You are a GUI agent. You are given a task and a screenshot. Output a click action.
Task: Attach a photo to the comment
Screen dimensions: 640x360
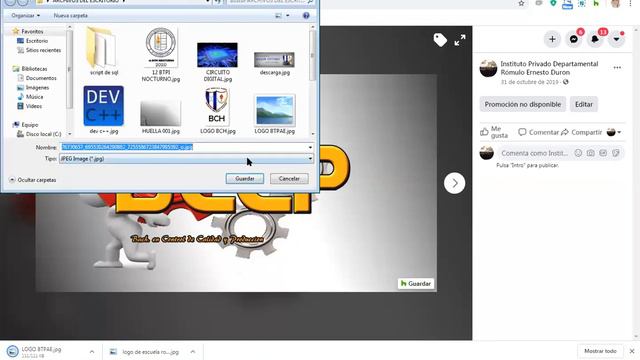(591, 153)
